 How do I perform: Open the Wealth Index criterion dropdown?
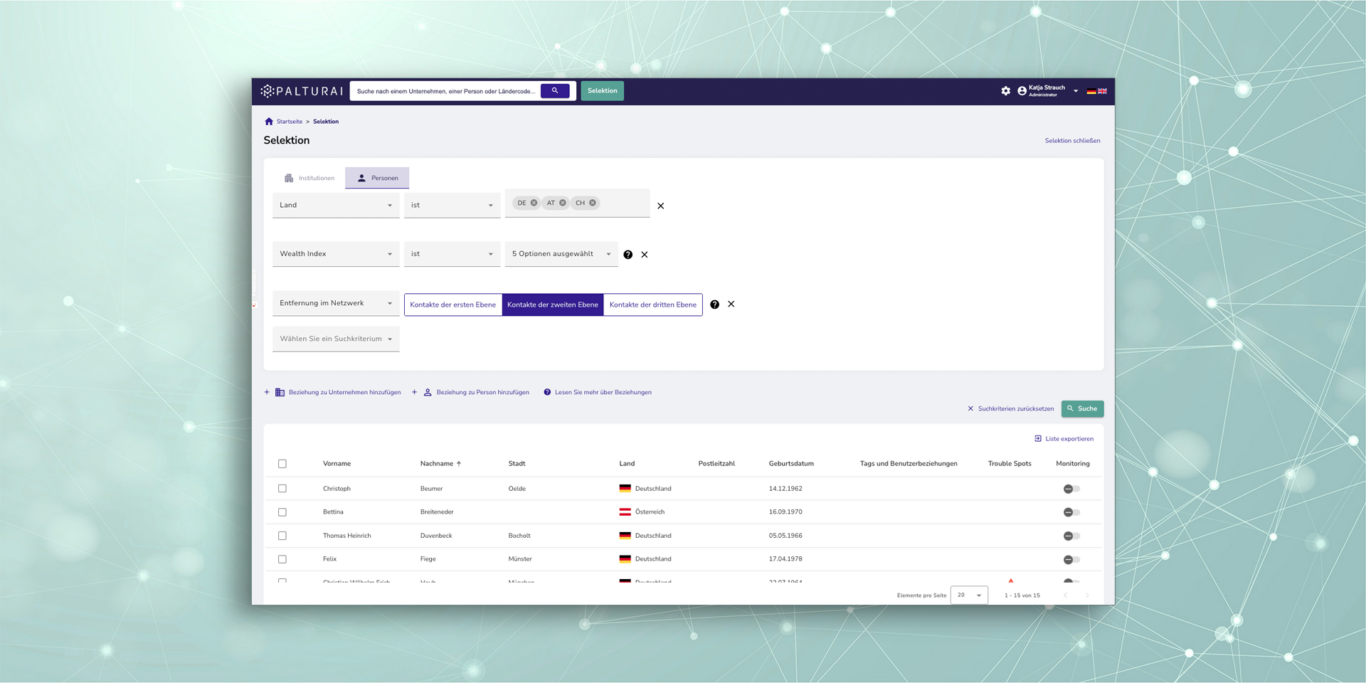pyautogui.click(x=335, y=254)
